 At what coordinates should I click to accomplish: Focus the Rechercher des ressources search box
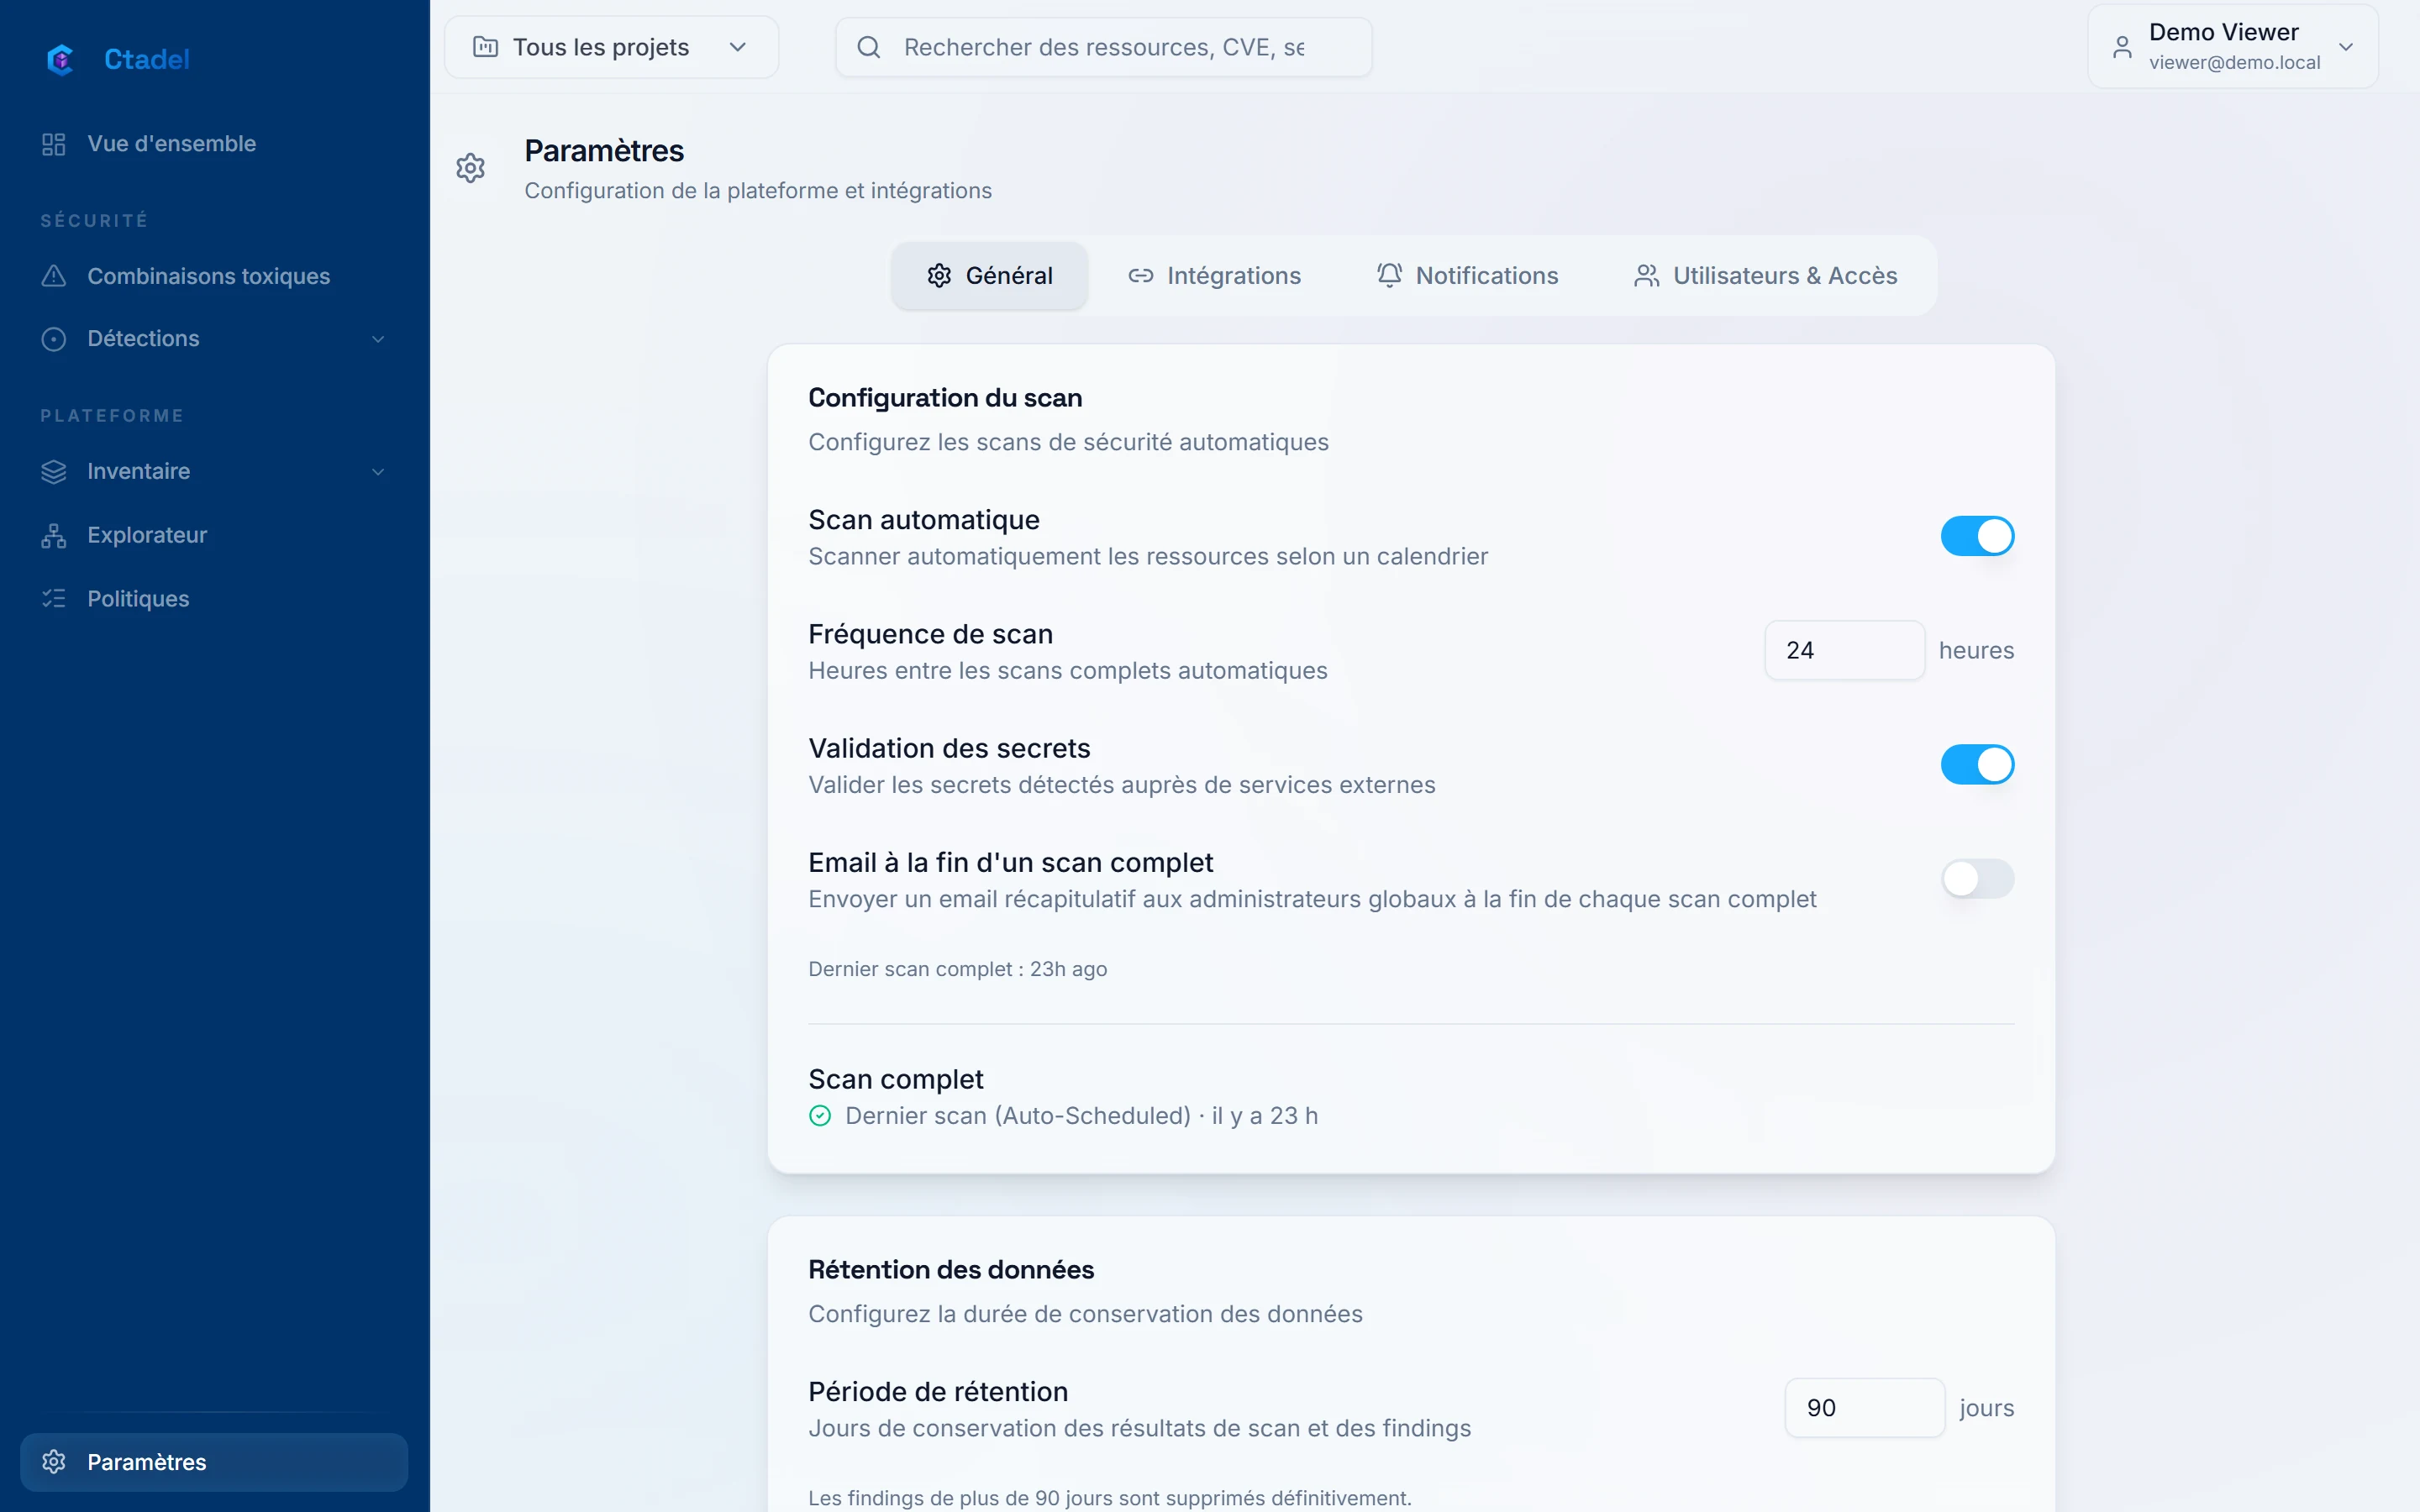coord(1104,47)
